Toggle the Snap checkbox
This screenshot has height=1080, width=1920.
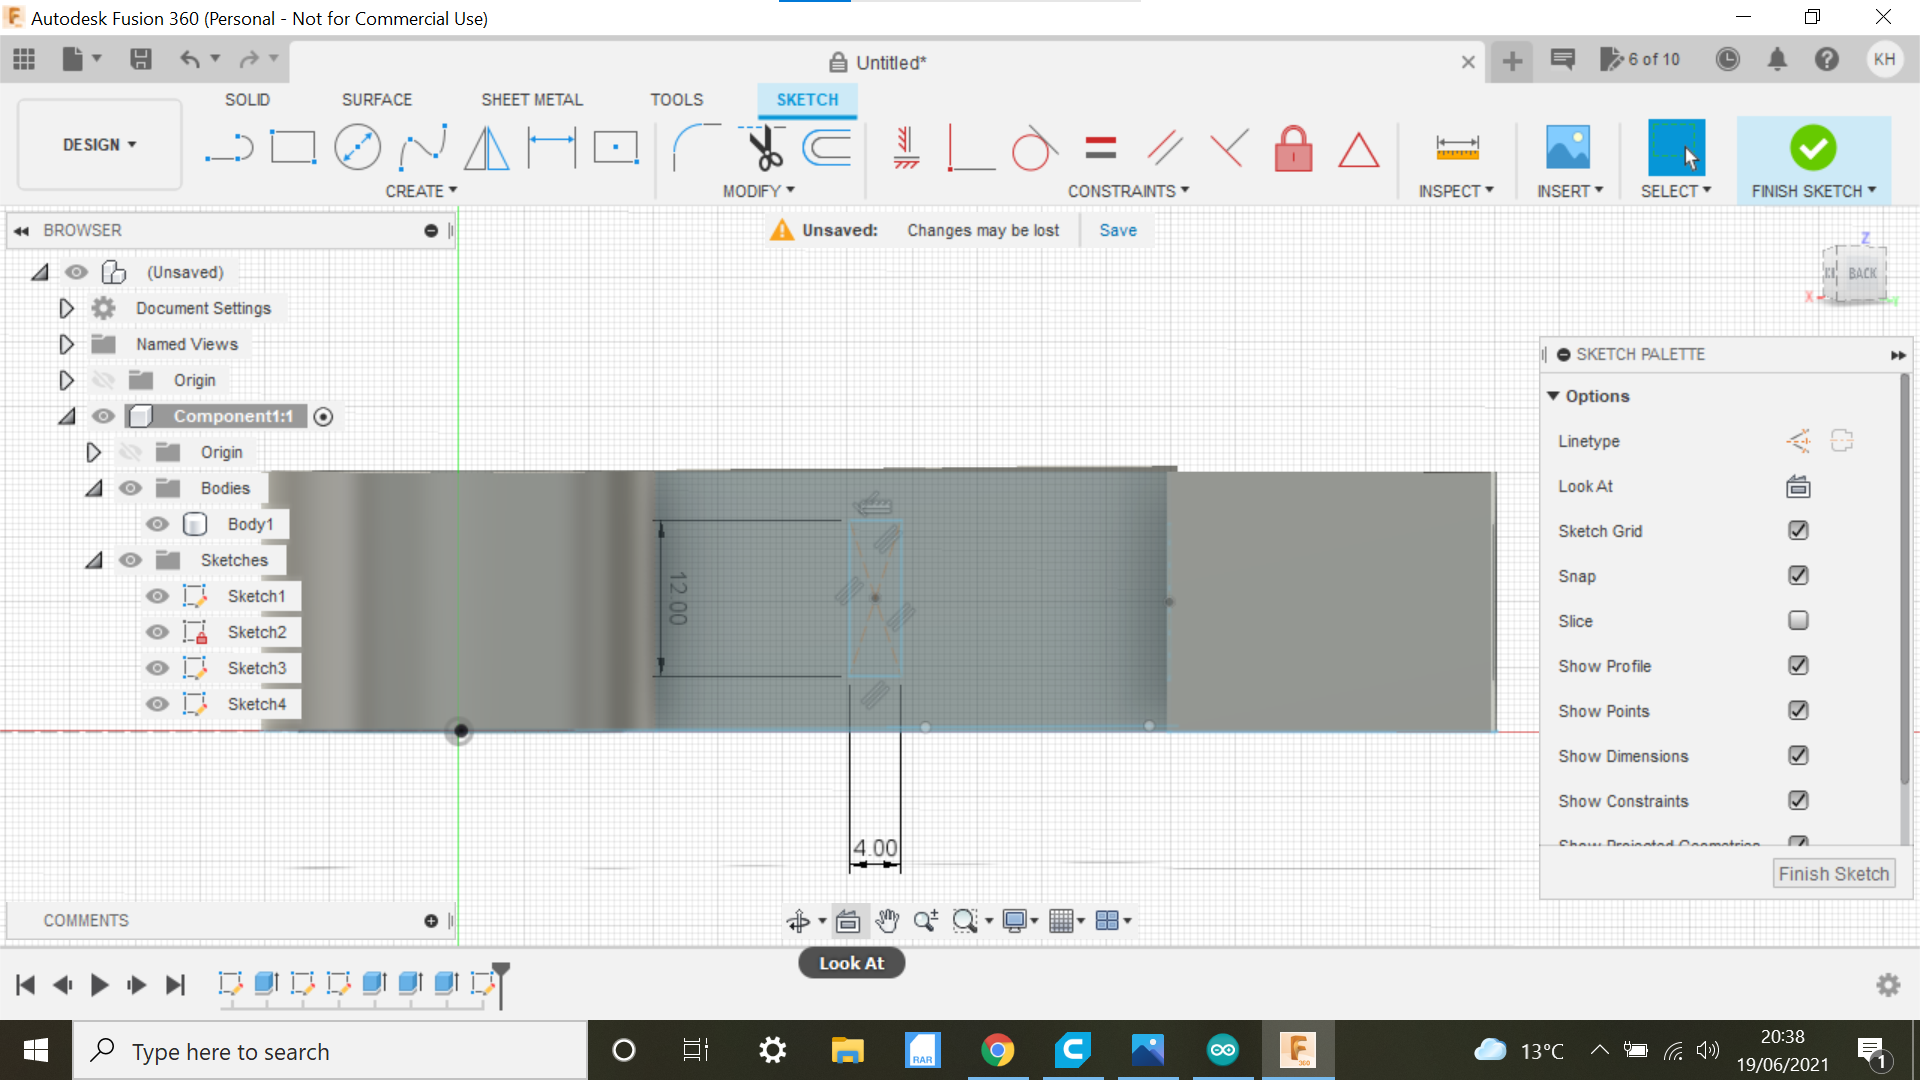click(x=1798, y=576)
